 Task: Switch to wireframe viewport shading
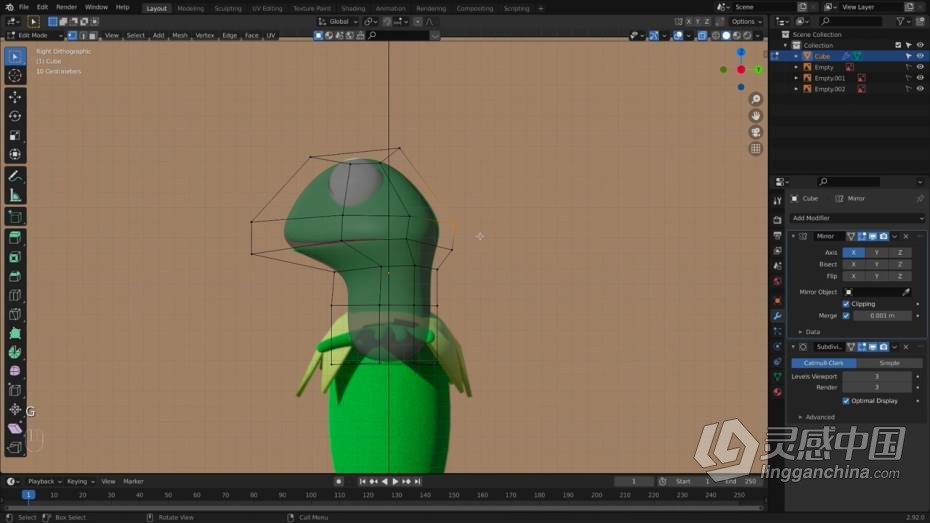(x=716, y=36)
